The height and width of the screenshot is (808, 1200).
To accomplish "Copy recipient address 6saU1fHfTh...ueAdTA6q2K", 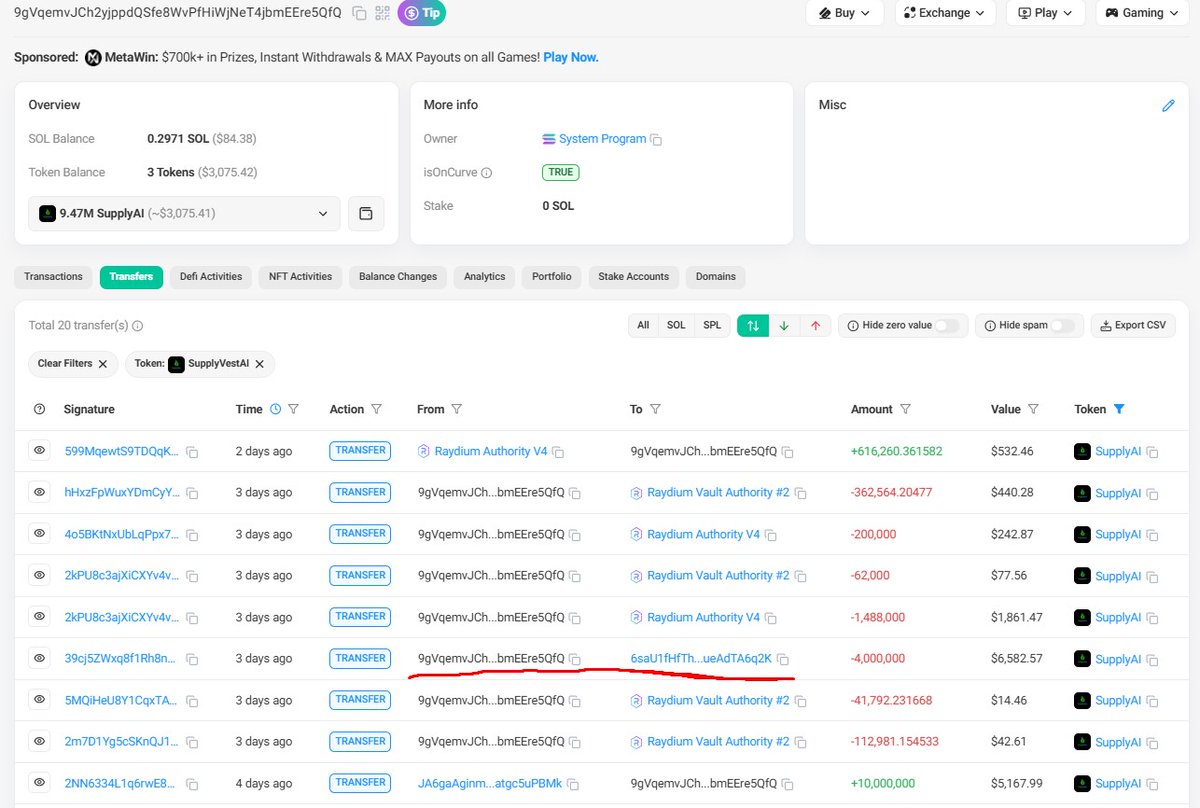I will click(783, 659).
